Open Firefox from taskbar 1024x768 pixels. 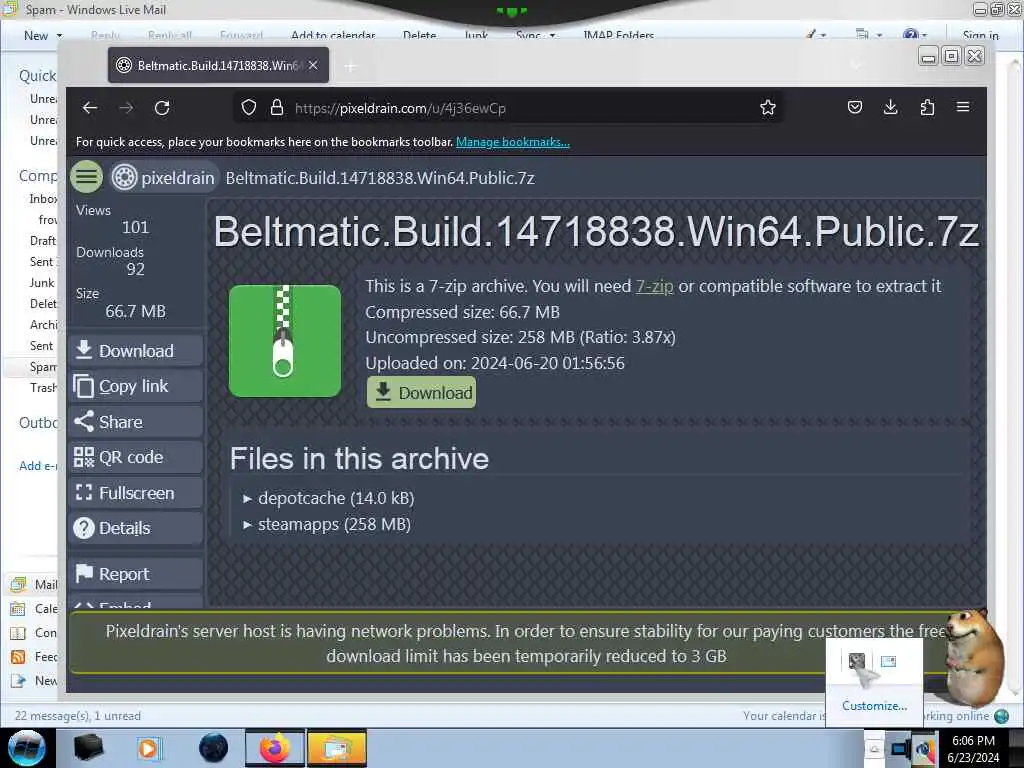(275, 748)
